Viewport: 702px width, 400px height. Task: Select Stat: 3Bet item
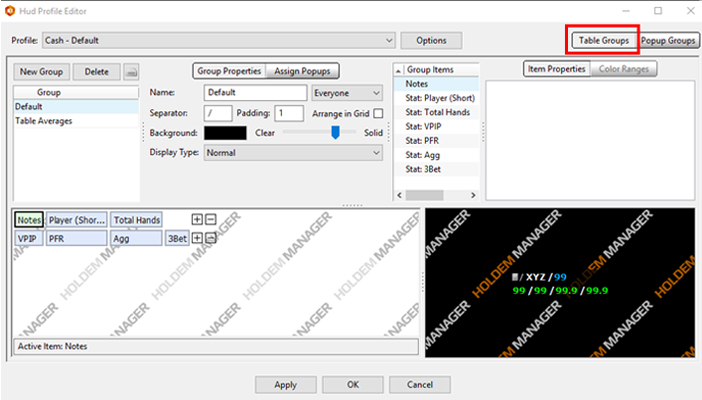tap(437, 169)
